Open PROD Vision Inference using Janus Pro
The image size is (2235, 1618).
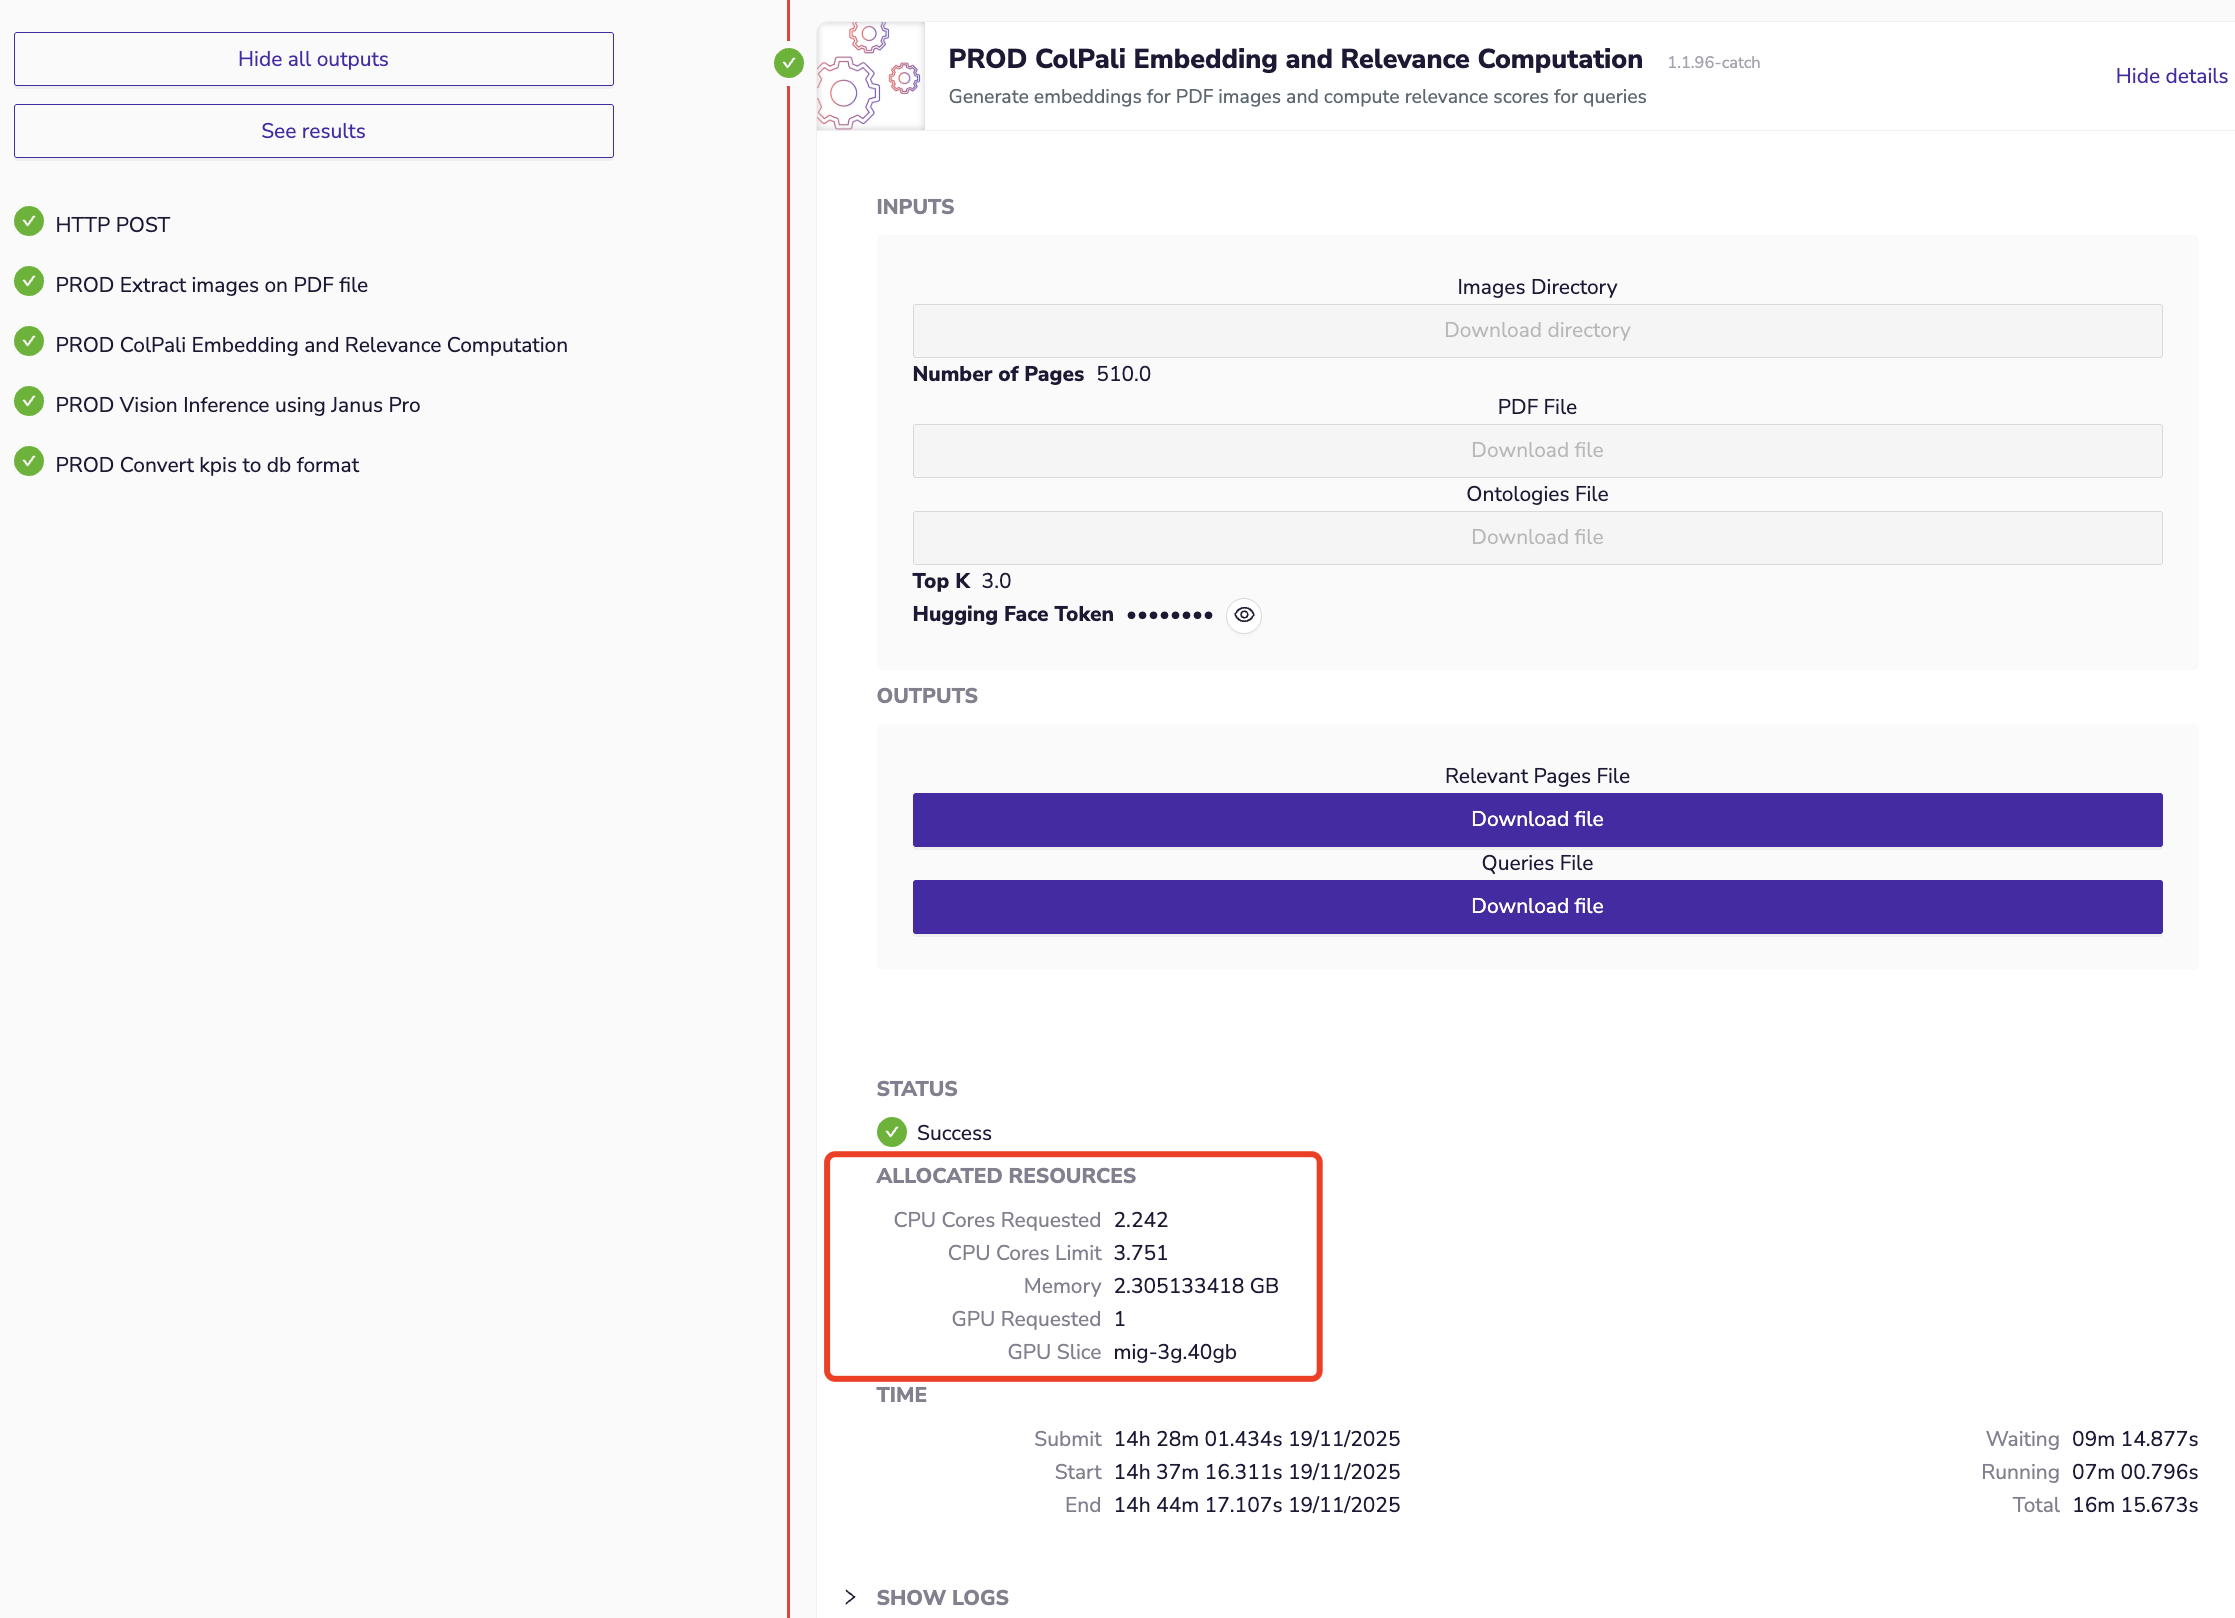pyautogui.click(x=237, y=405)
